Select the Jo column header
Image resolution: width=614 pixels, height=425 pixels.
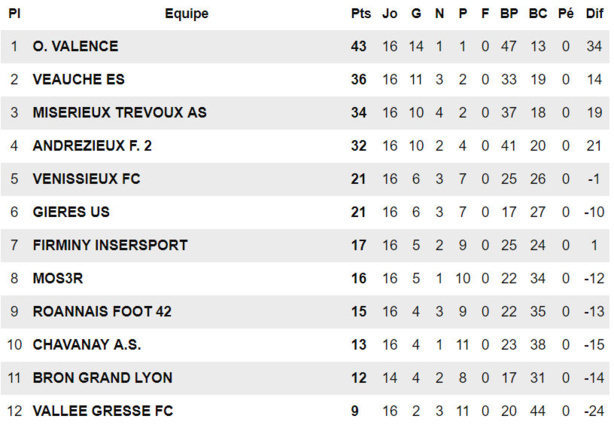[390, 14]
